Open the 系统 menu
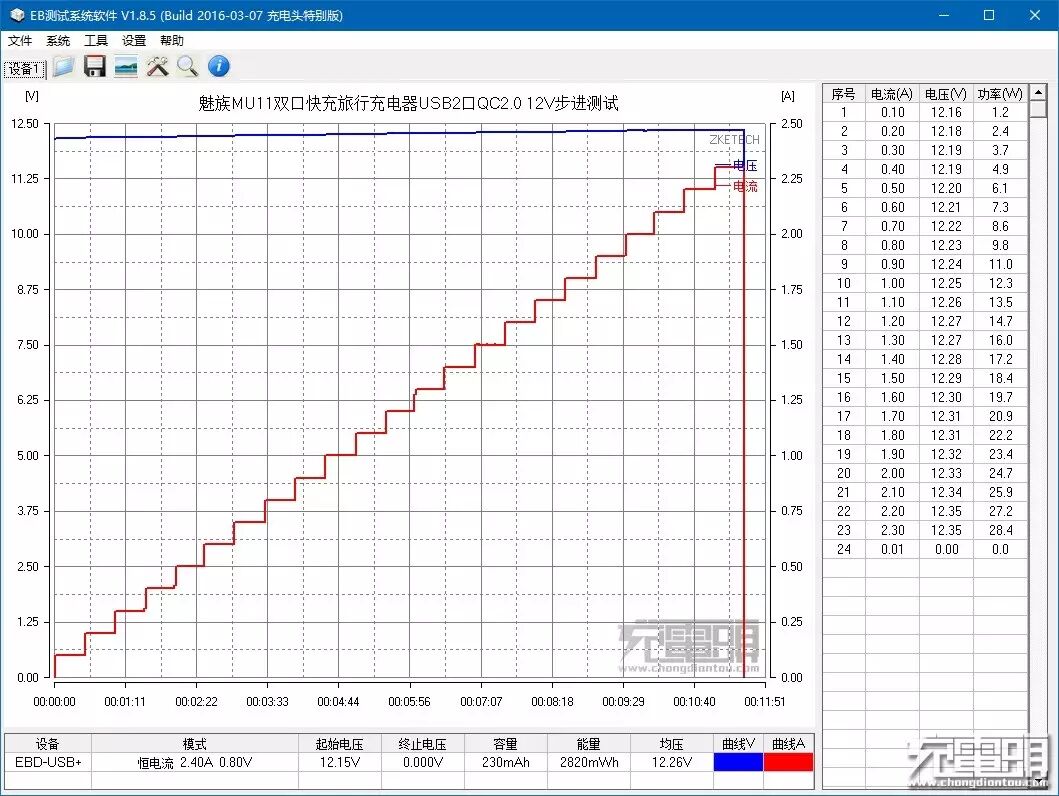 click(x=58, y=41)
